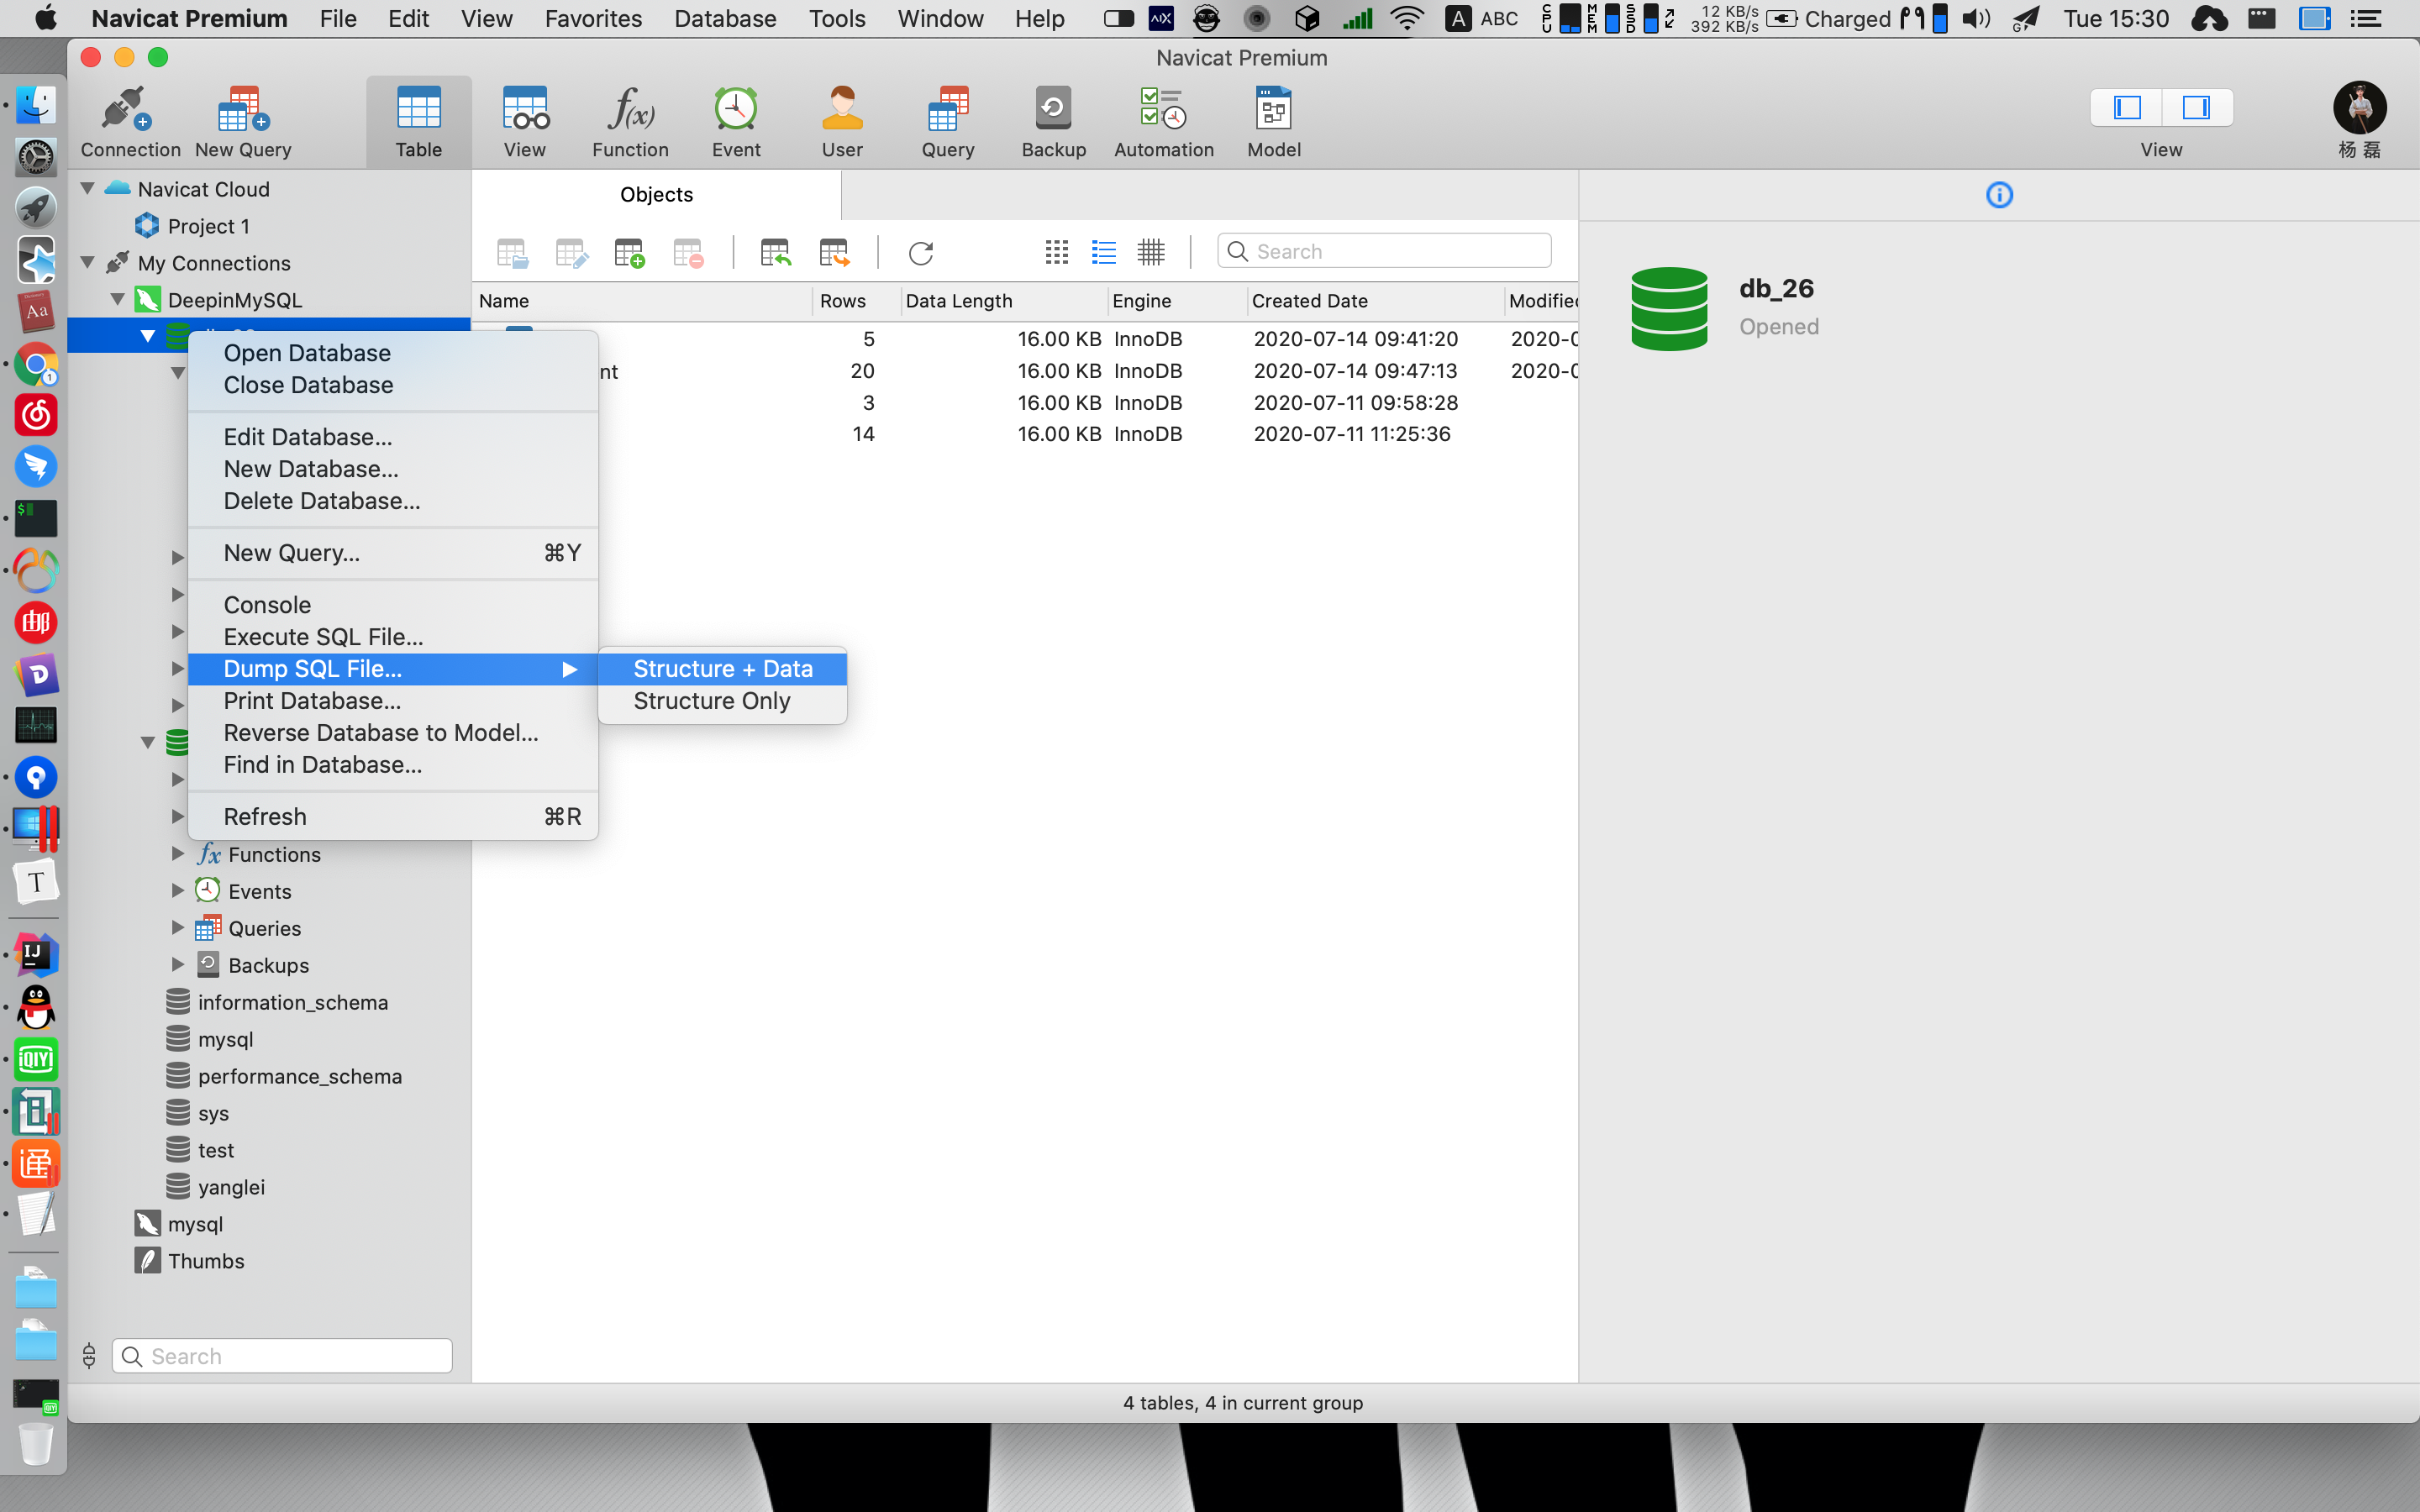Click Refresh in context menu
The height and width of the screenshot is (1512, 2420).
coord(393,817)
